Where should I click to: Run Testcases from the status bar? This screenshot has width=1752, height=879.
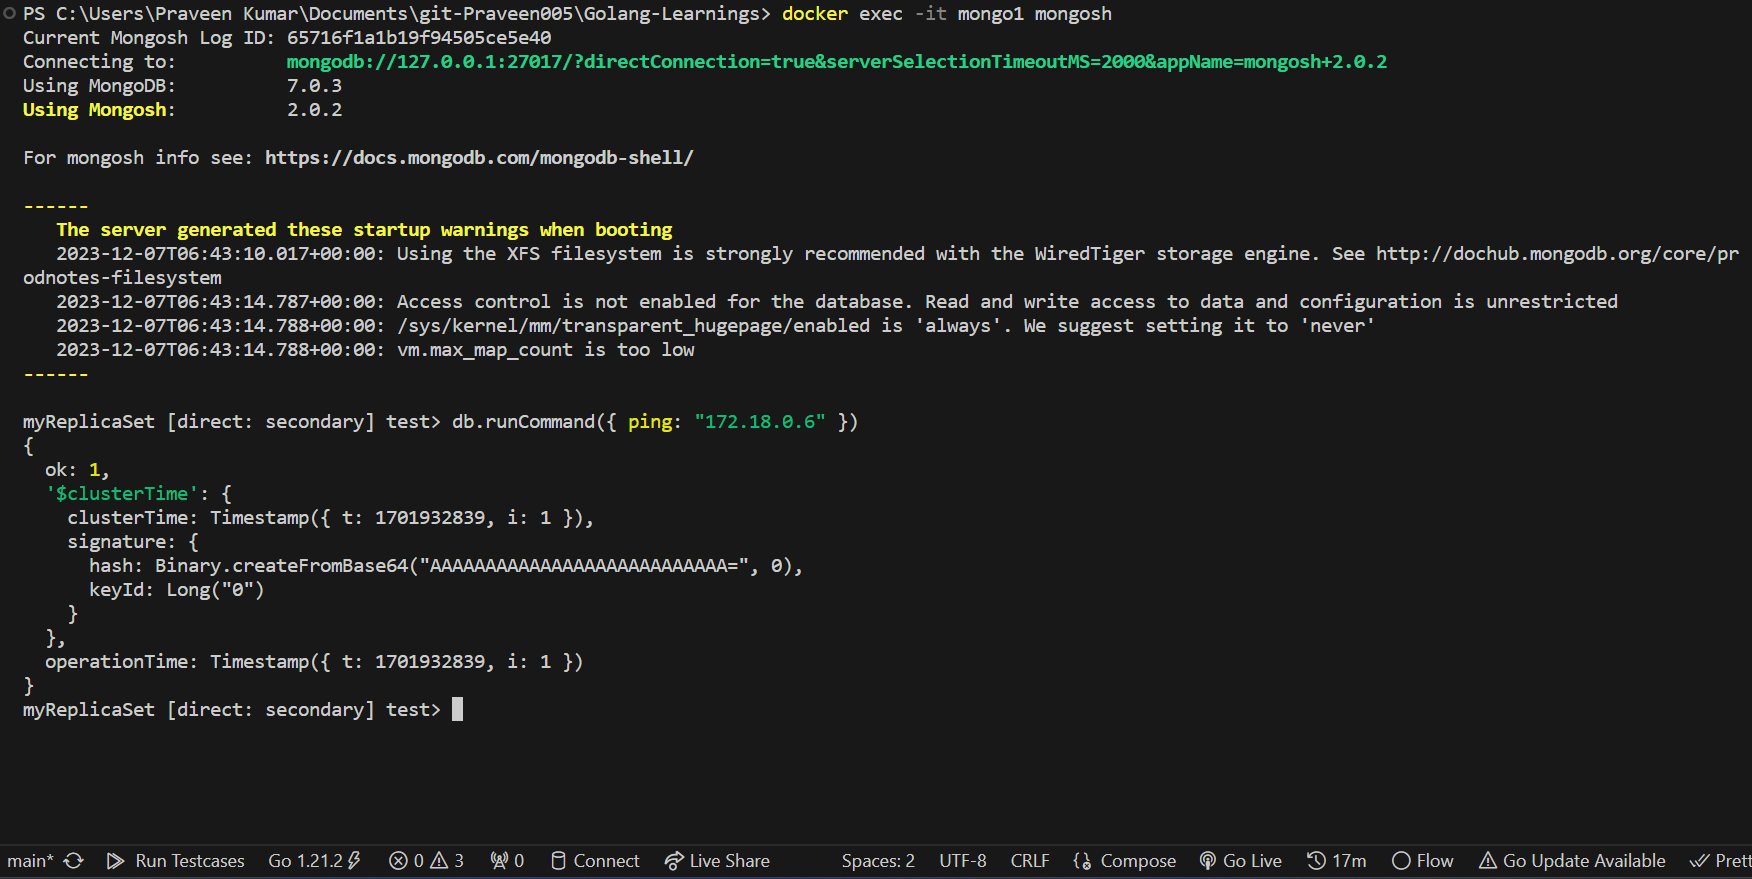pos(176,861)
